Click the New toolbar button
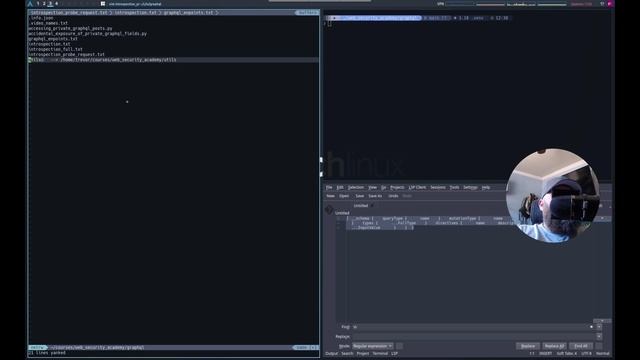This screenshot has width=640, height=360. click(x=330, y=196)
